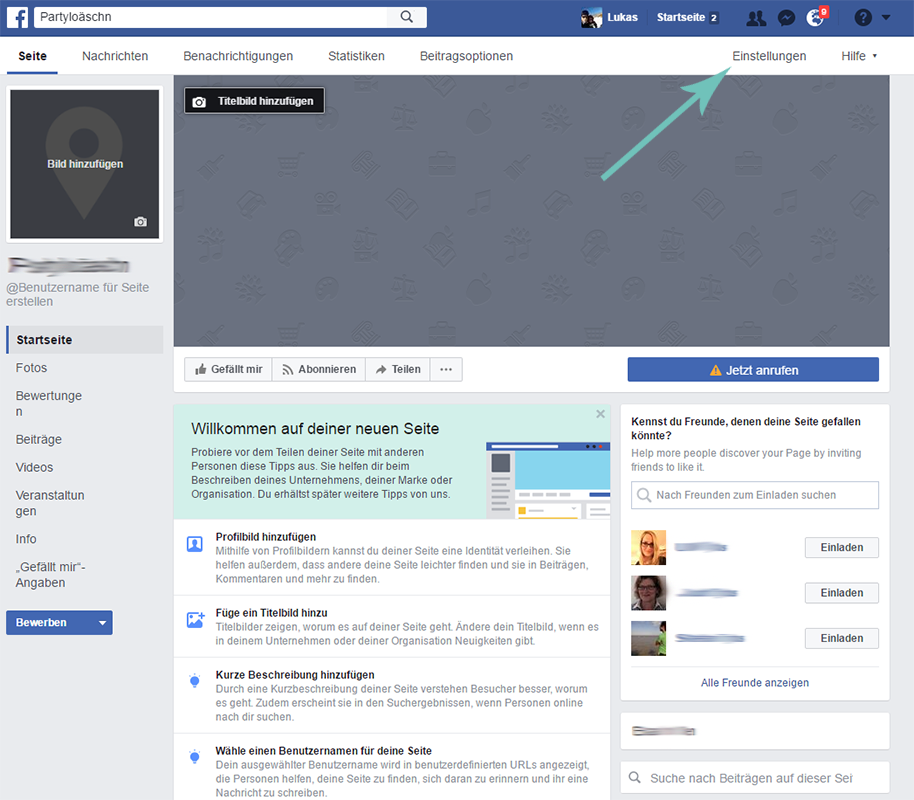Select Fotos in left sidebar
Viewport: 914px width, 800px height.
pyautogui.click(x=31, y=368)
